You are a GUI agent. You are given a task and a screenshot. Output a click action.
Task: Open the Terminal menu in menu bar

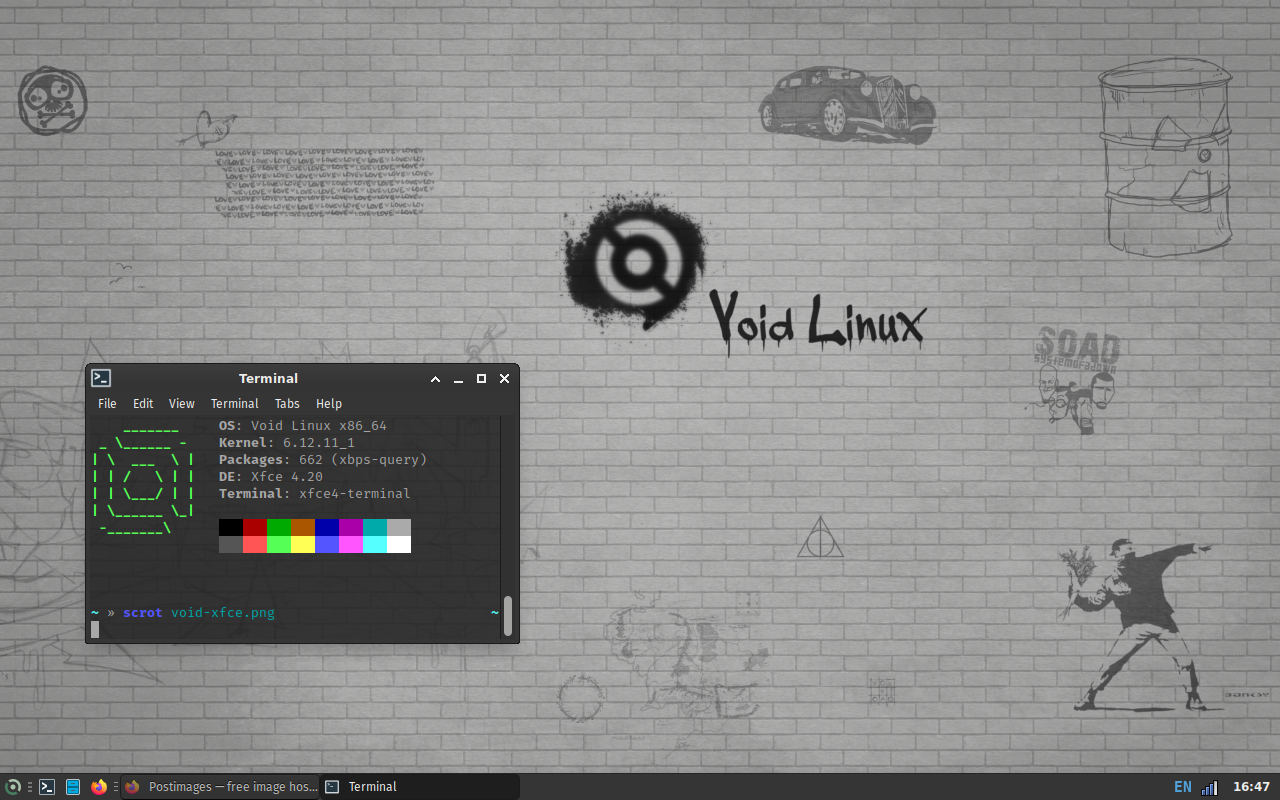pyautogui.click(x=235, y=404)
